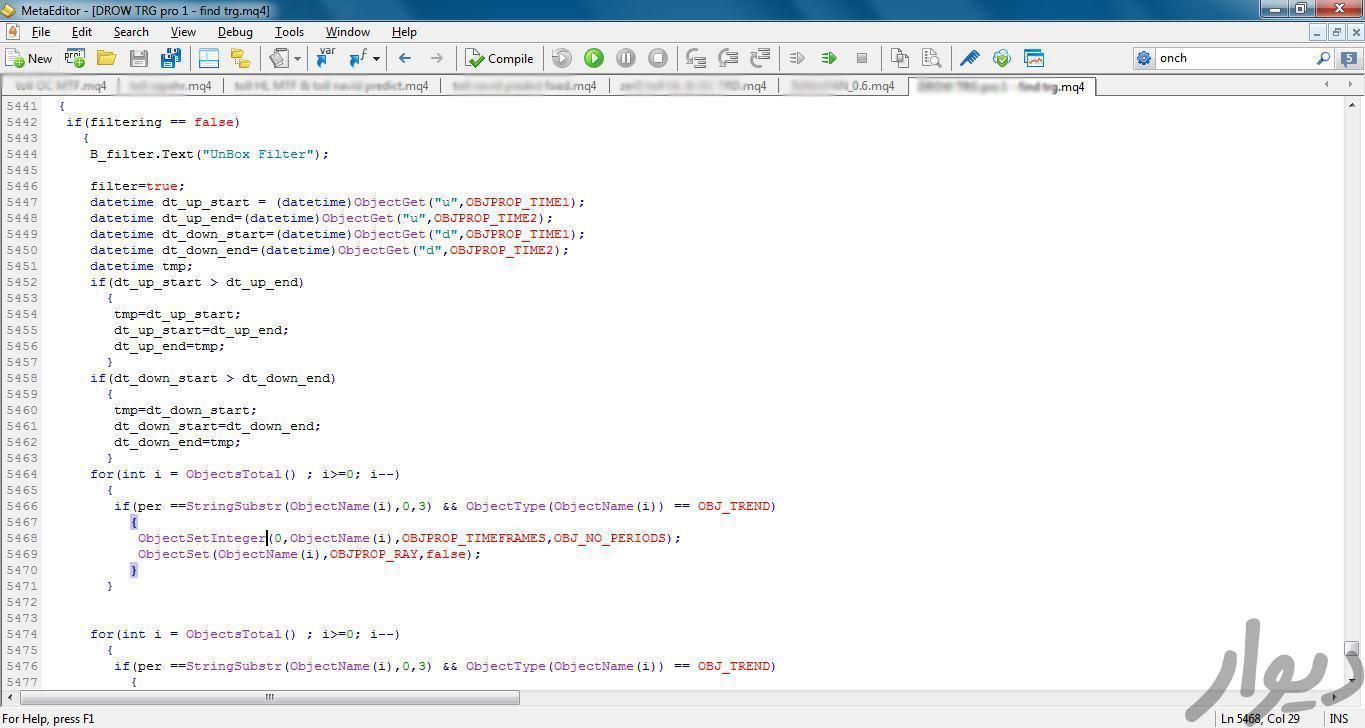Stop profiling square icon
Screen dimensions: 1365x728
[x=861, y=58]
